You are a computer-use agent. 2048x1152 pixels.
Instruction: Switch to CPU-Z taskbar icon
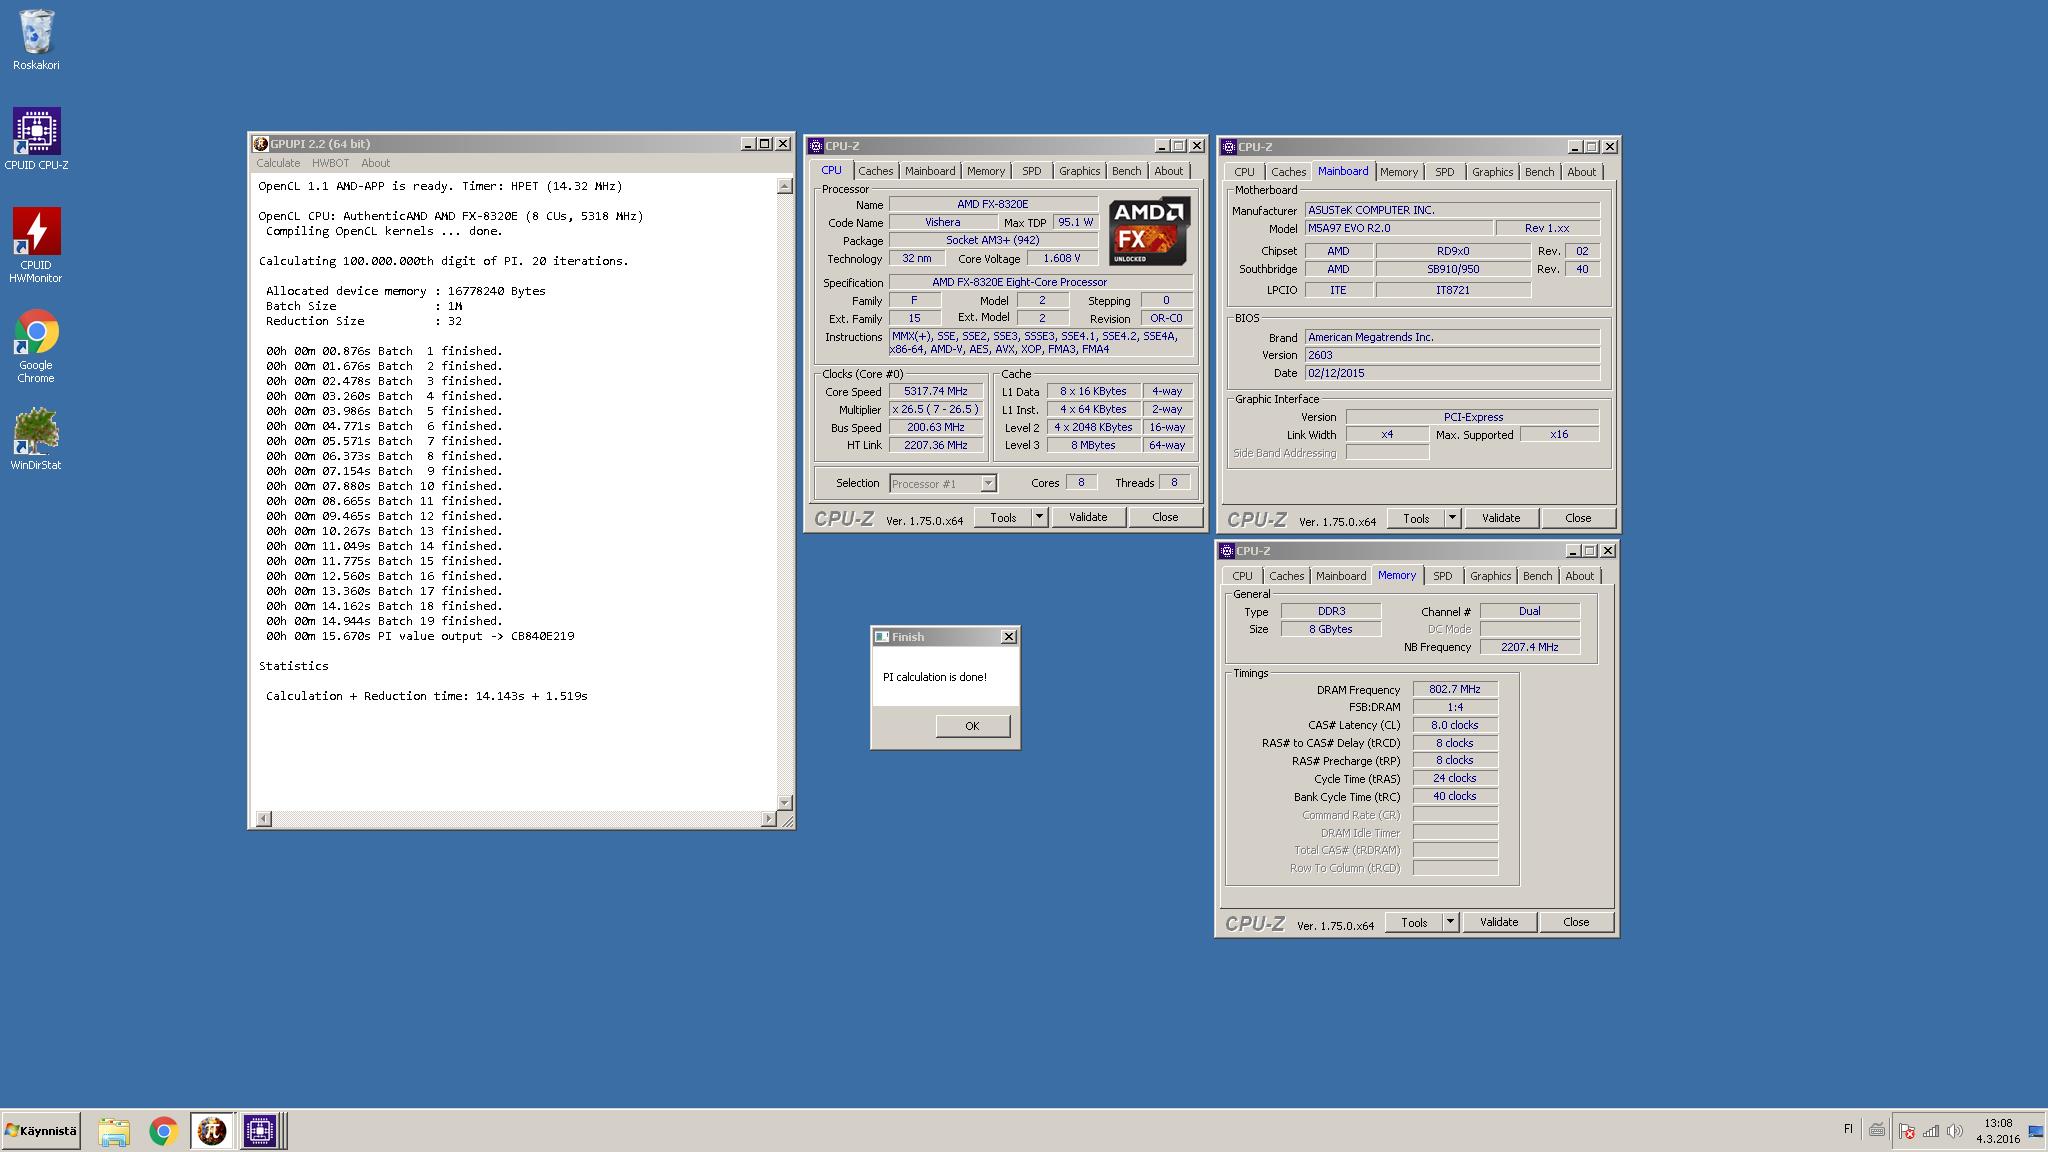pos(259,1131)
